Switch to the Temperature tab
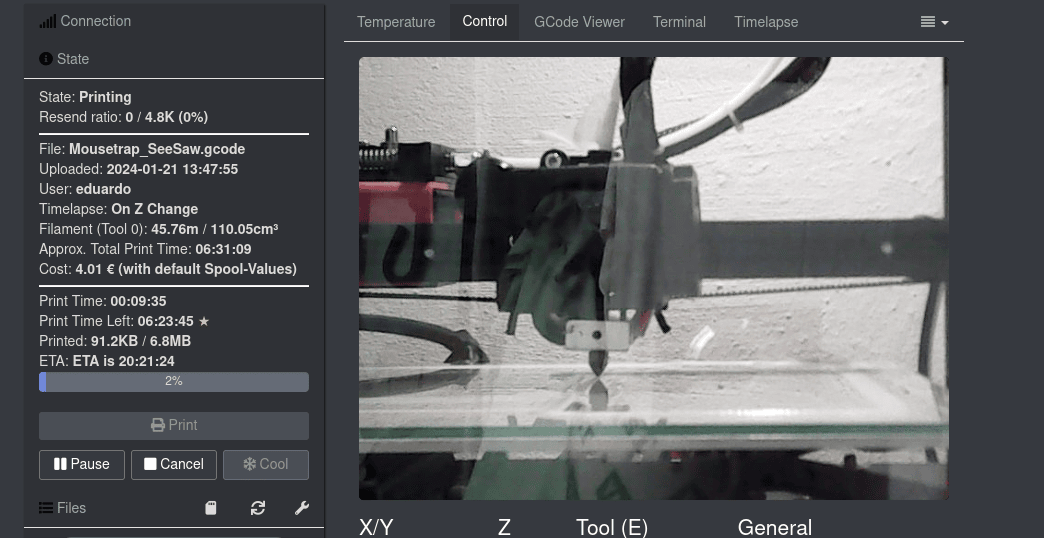This screenshot has height=538, width=1044. pyautogui.click(x=396, y=22)
